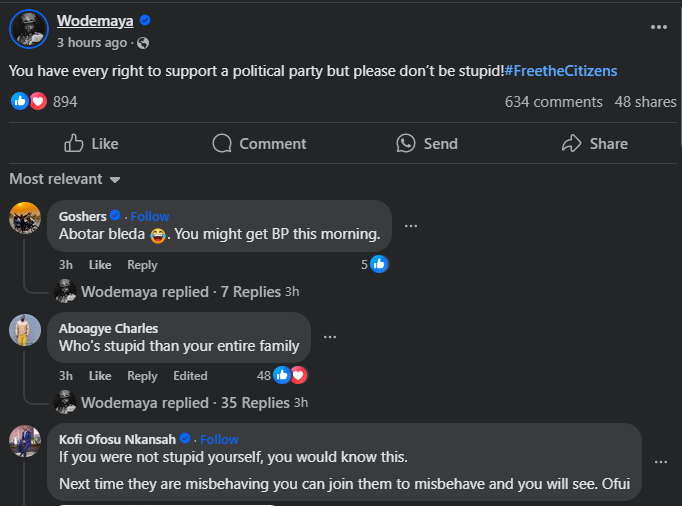Open Wodemaya's profile picture
Image resolution: width=682 pixels, height=506 pixels.
29,30
